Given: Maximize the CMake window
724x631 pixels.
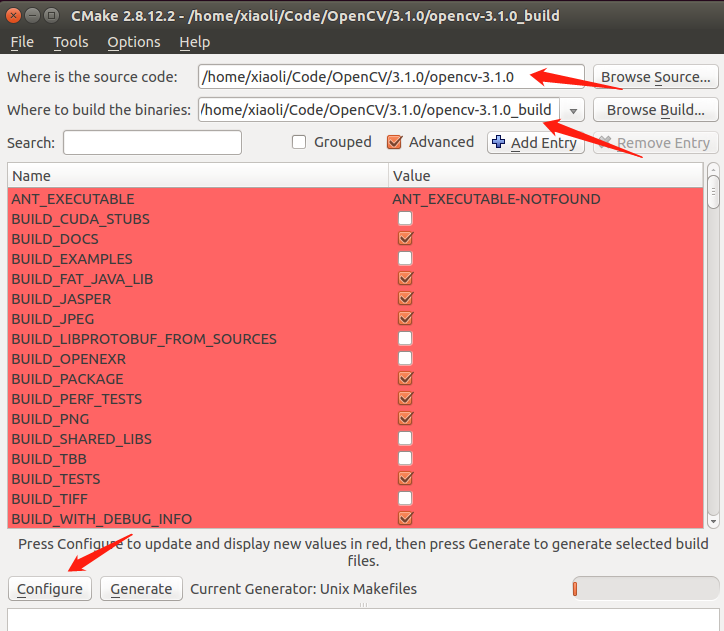Looking at the screenshot, I should pos(51,16).
